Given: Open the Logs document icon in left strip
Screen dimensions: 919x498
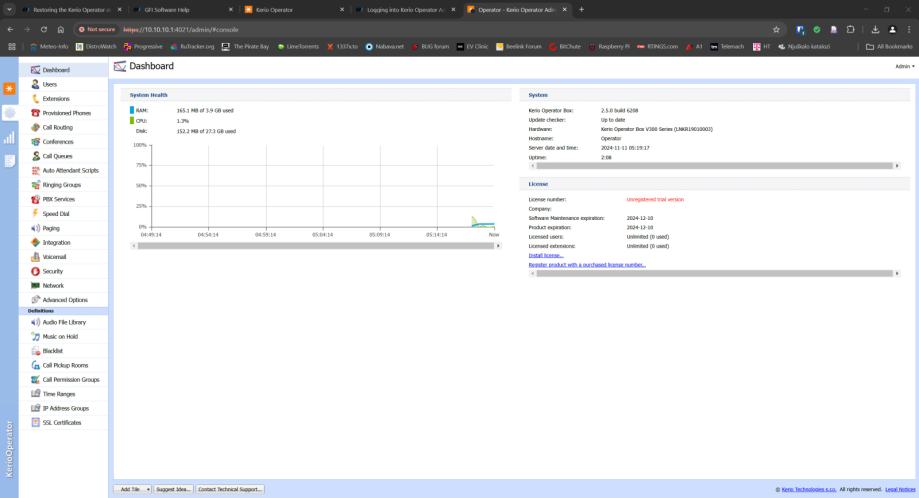Looking at the screenshot, I should 9,161.
